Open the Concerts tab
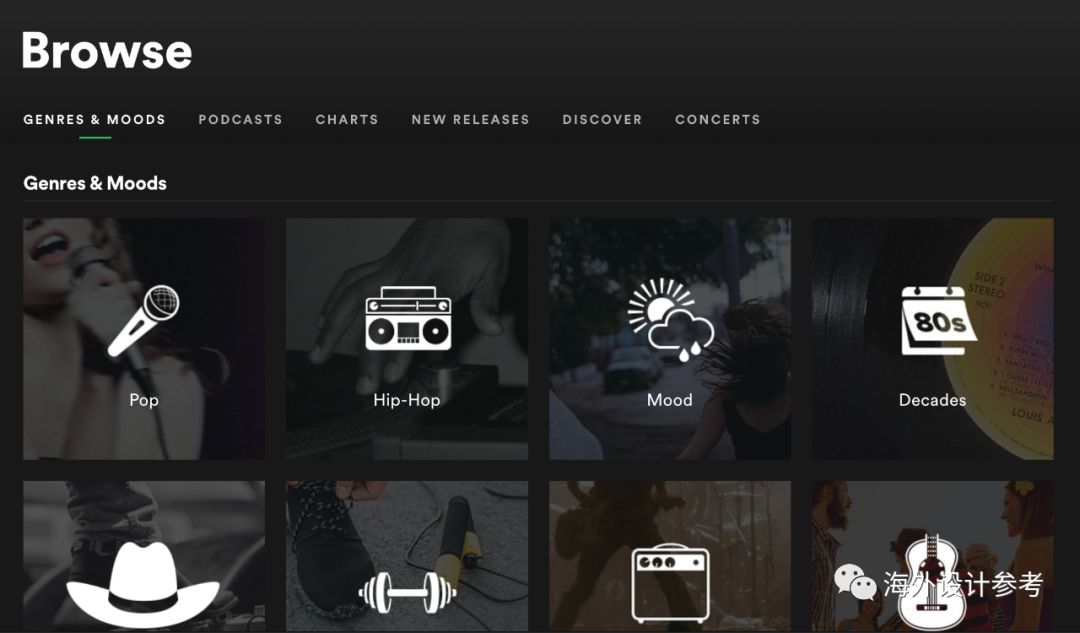 tap(717, 119)
